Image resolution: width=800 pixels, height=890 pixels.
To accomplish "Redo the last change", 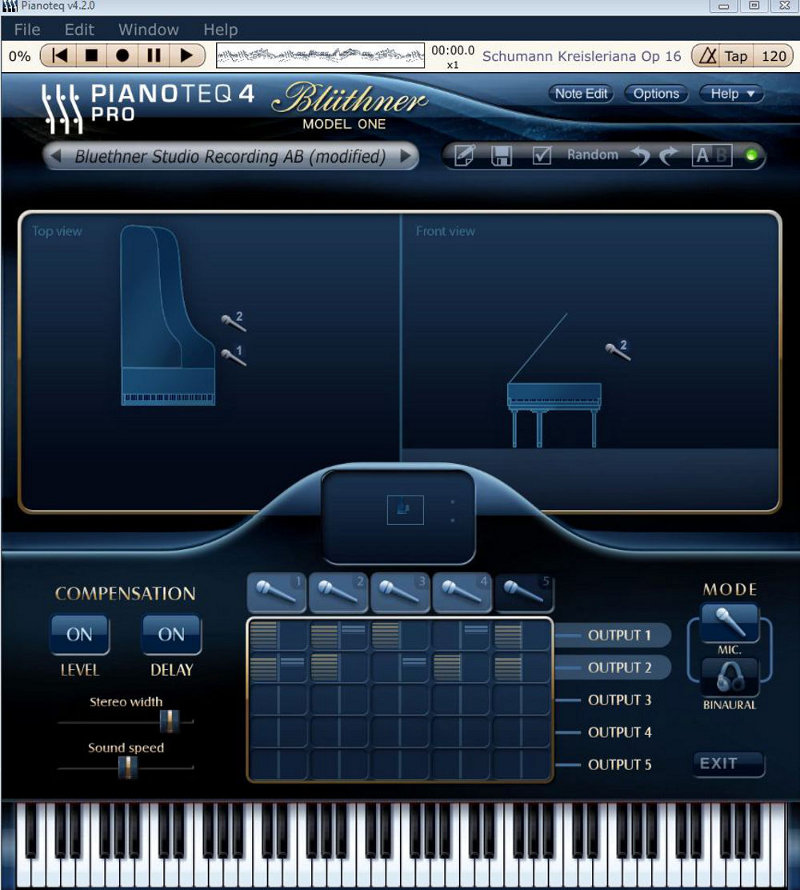I will pos(669,156).
